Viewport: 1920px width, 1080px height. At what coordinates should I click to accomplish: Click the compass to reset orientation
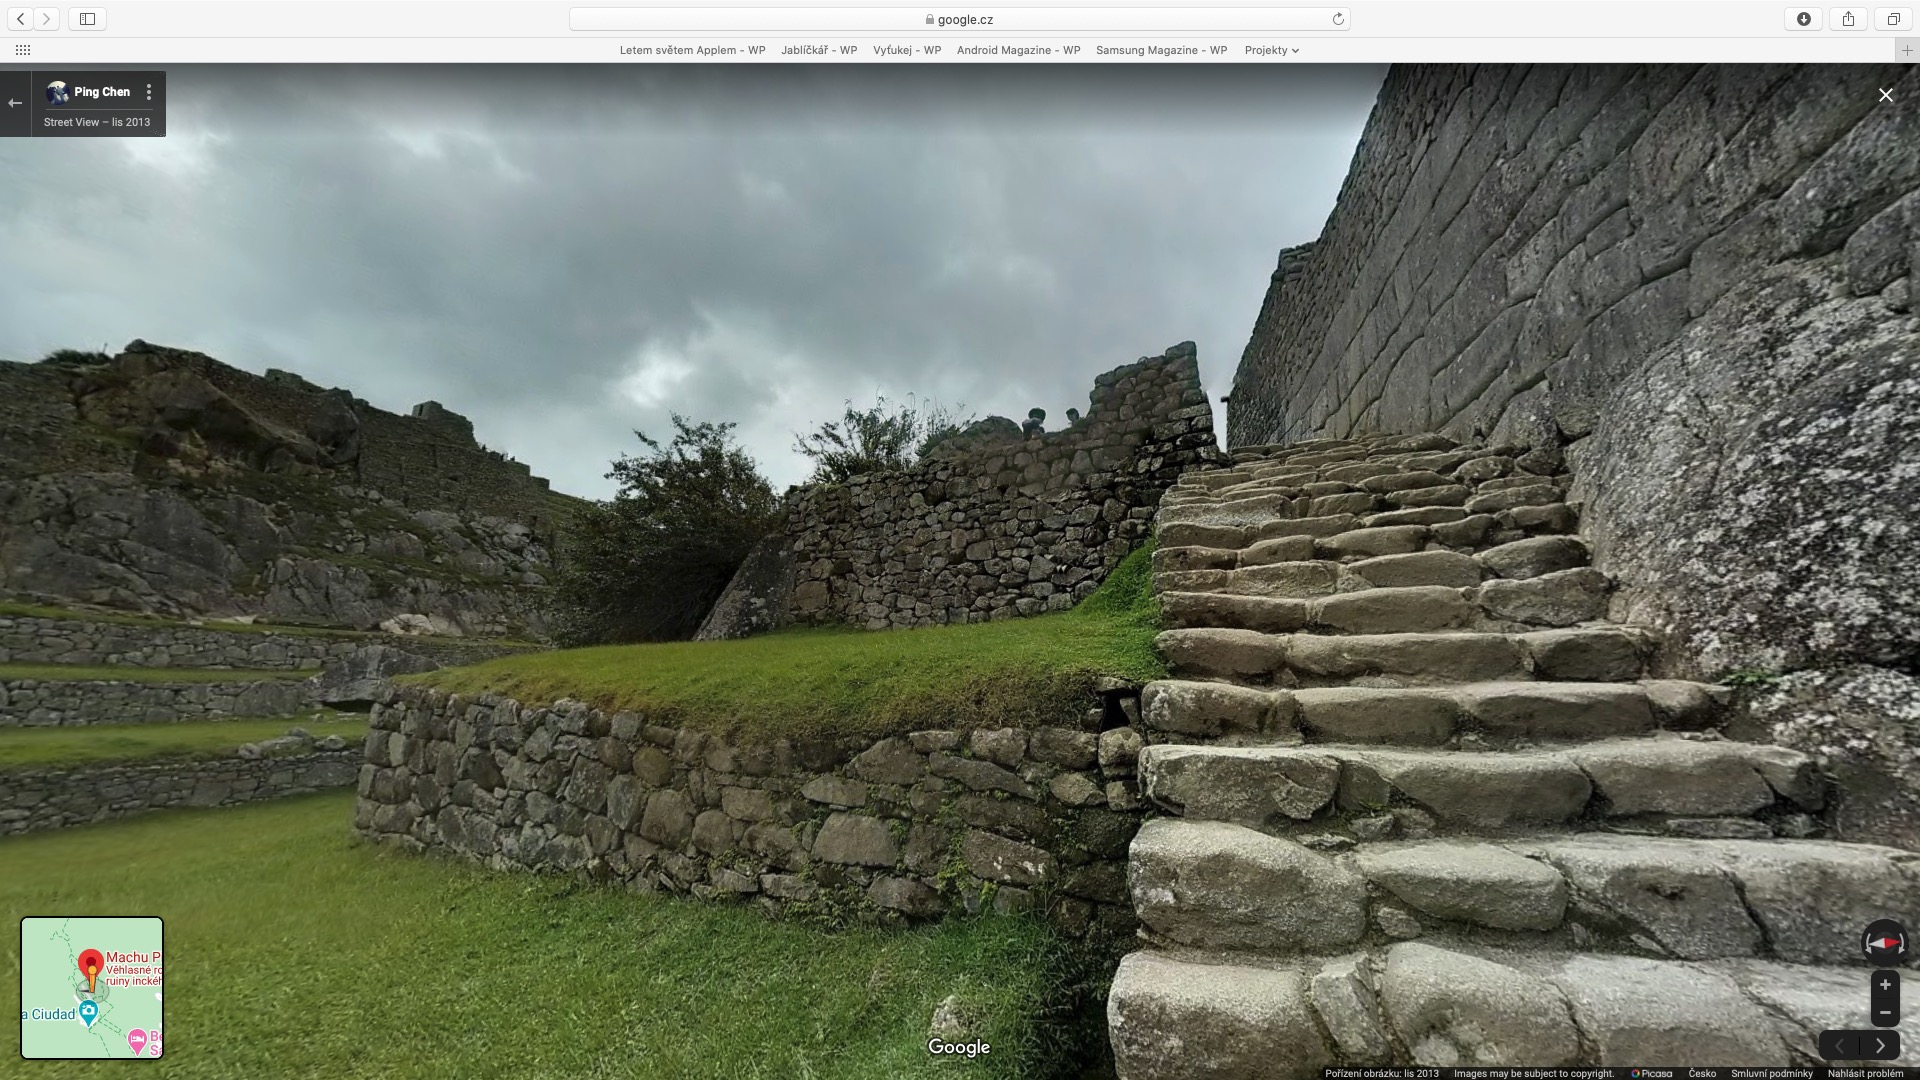(x=1884, y=943)
